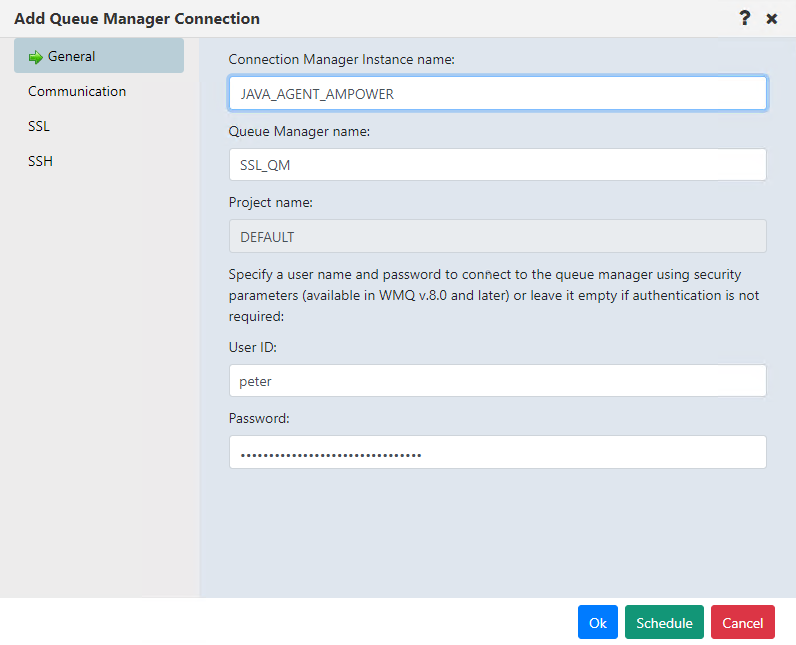
Task: Click the 'Specify a user name and password' text
Action: click(494, 295)
